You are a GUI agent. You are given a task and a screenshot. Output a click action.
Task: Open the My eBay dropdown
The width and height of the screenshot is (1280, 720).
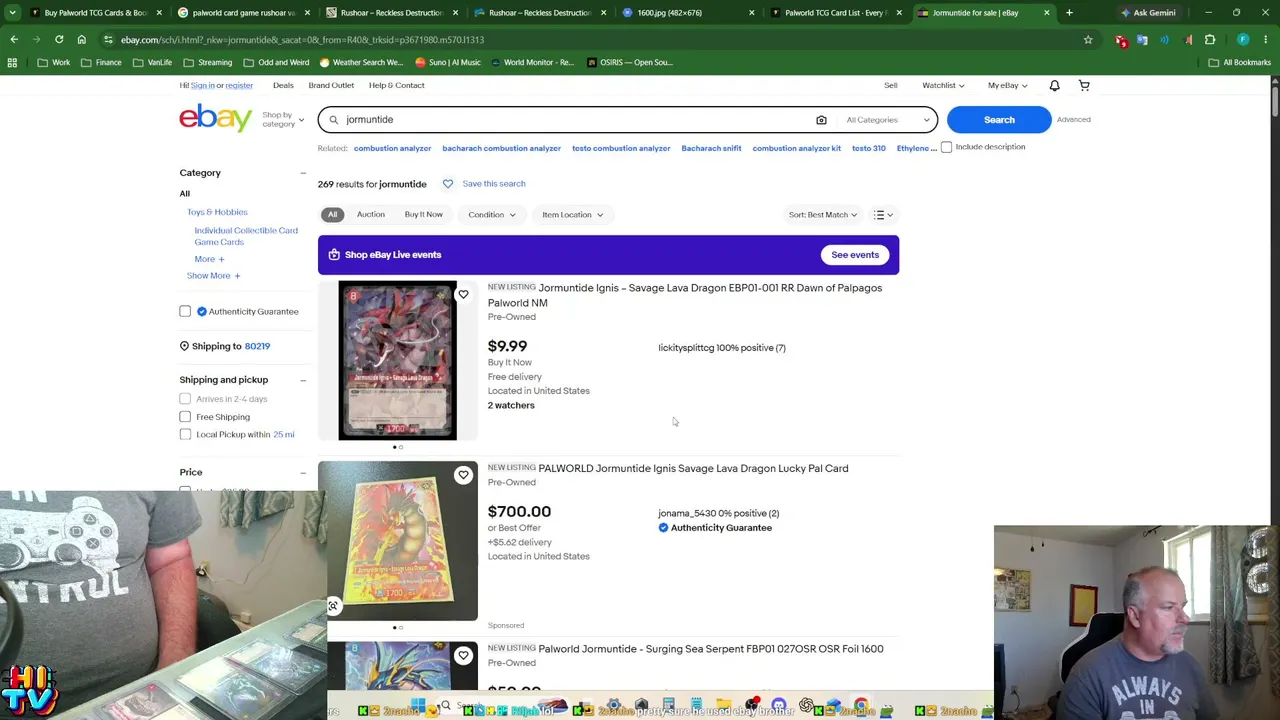pos(1007,85)
